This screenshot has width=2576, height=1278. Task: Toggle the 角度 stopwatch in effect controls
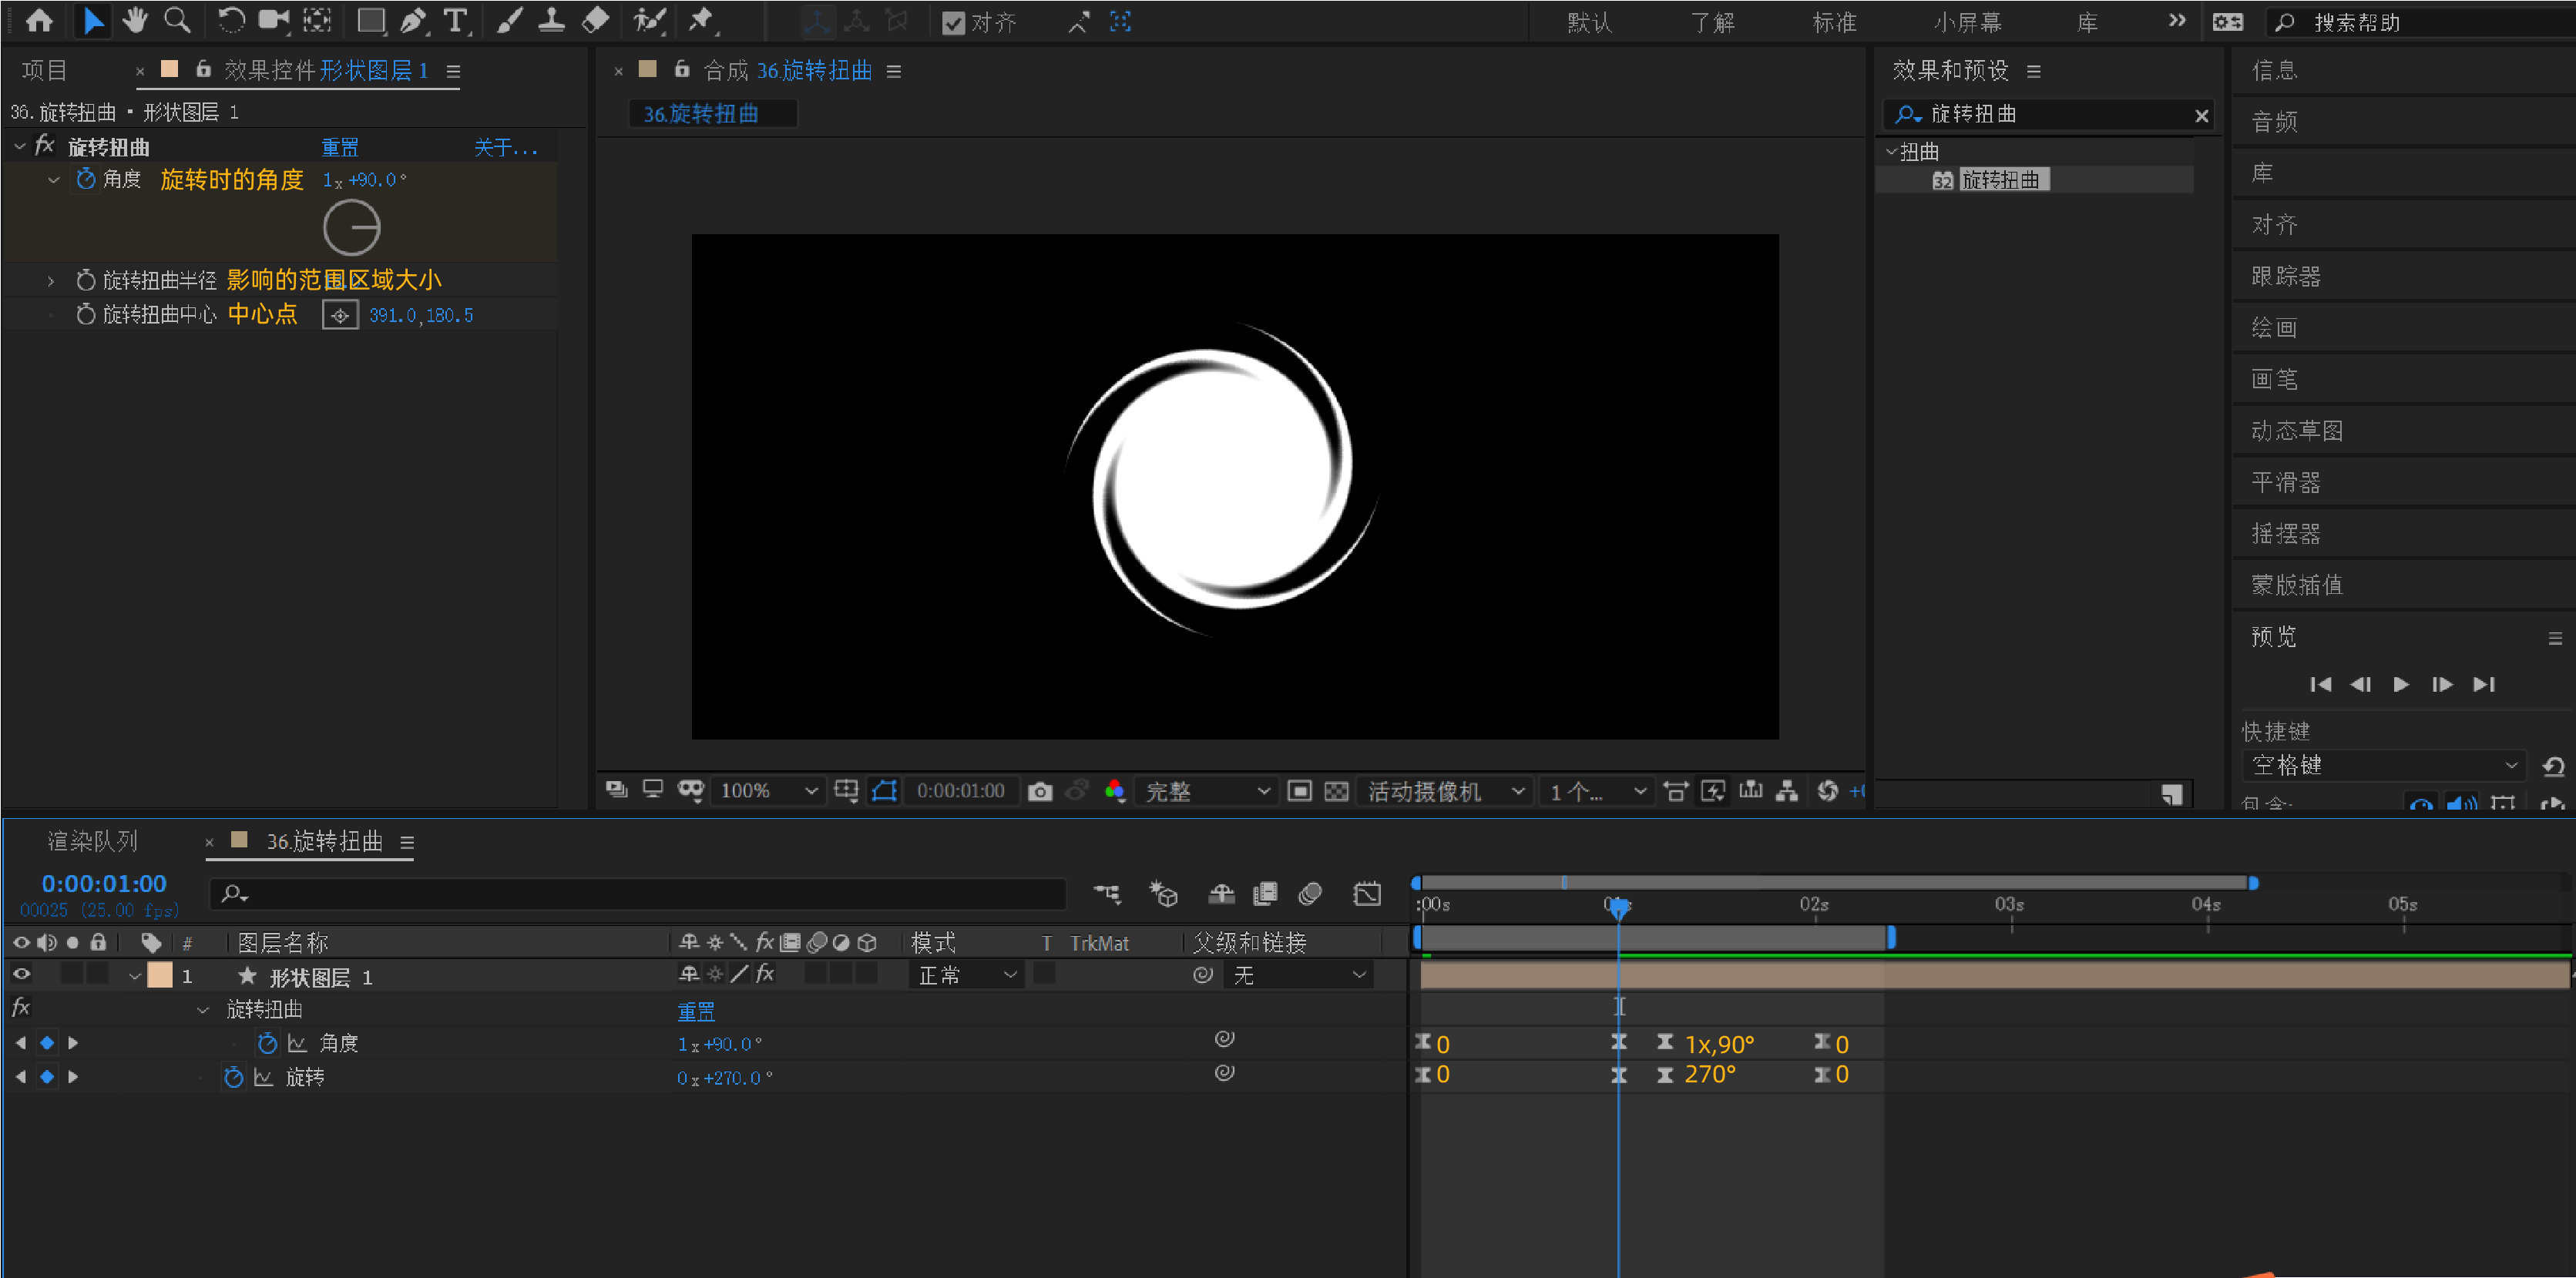tap(86, 179)
